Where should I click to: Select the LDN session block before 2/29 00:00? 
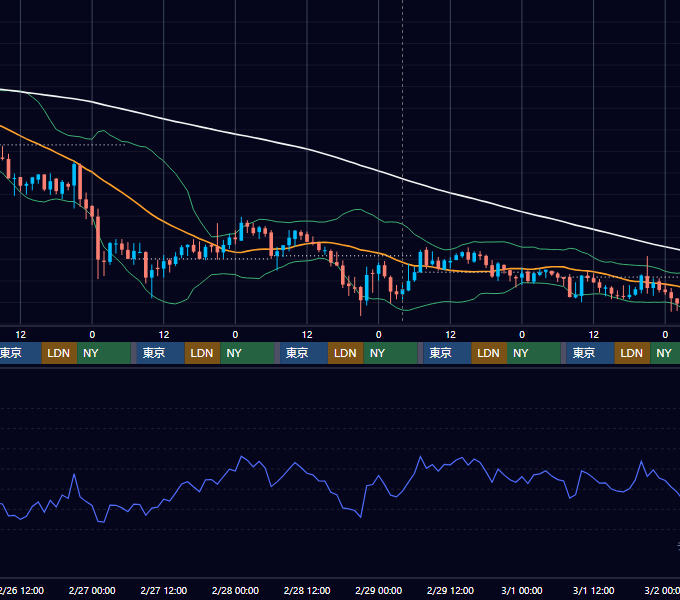click(346, 353)
